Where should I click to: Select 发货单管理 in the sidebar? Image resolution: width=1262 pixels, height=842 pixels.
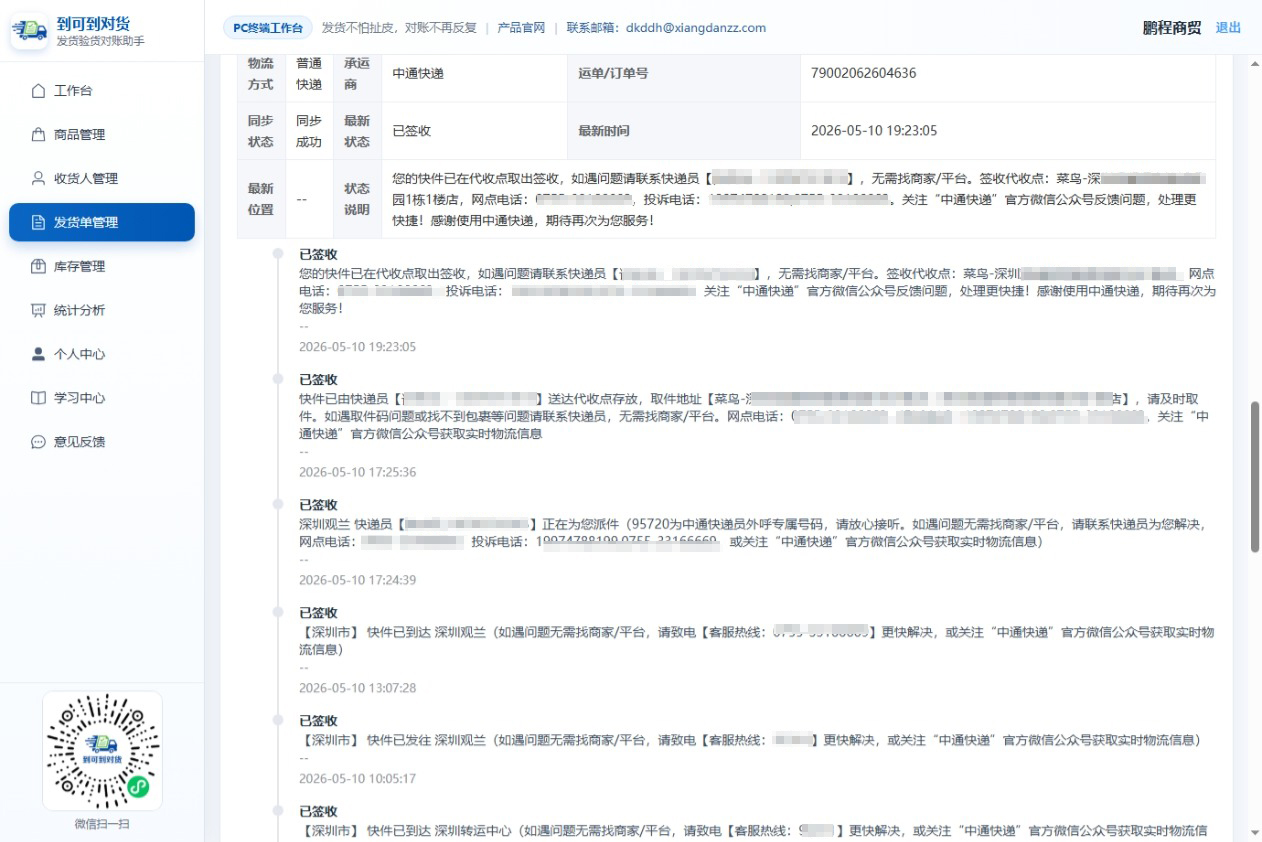tap(102, 223)
